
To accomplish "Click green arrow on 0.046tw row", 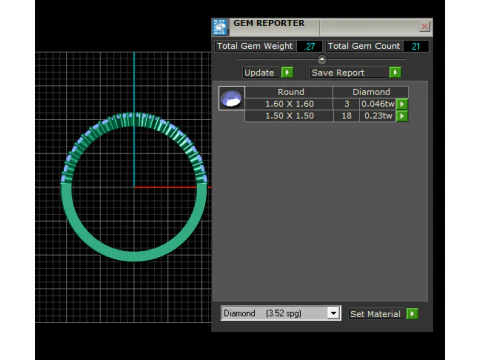I will point(402,104).
